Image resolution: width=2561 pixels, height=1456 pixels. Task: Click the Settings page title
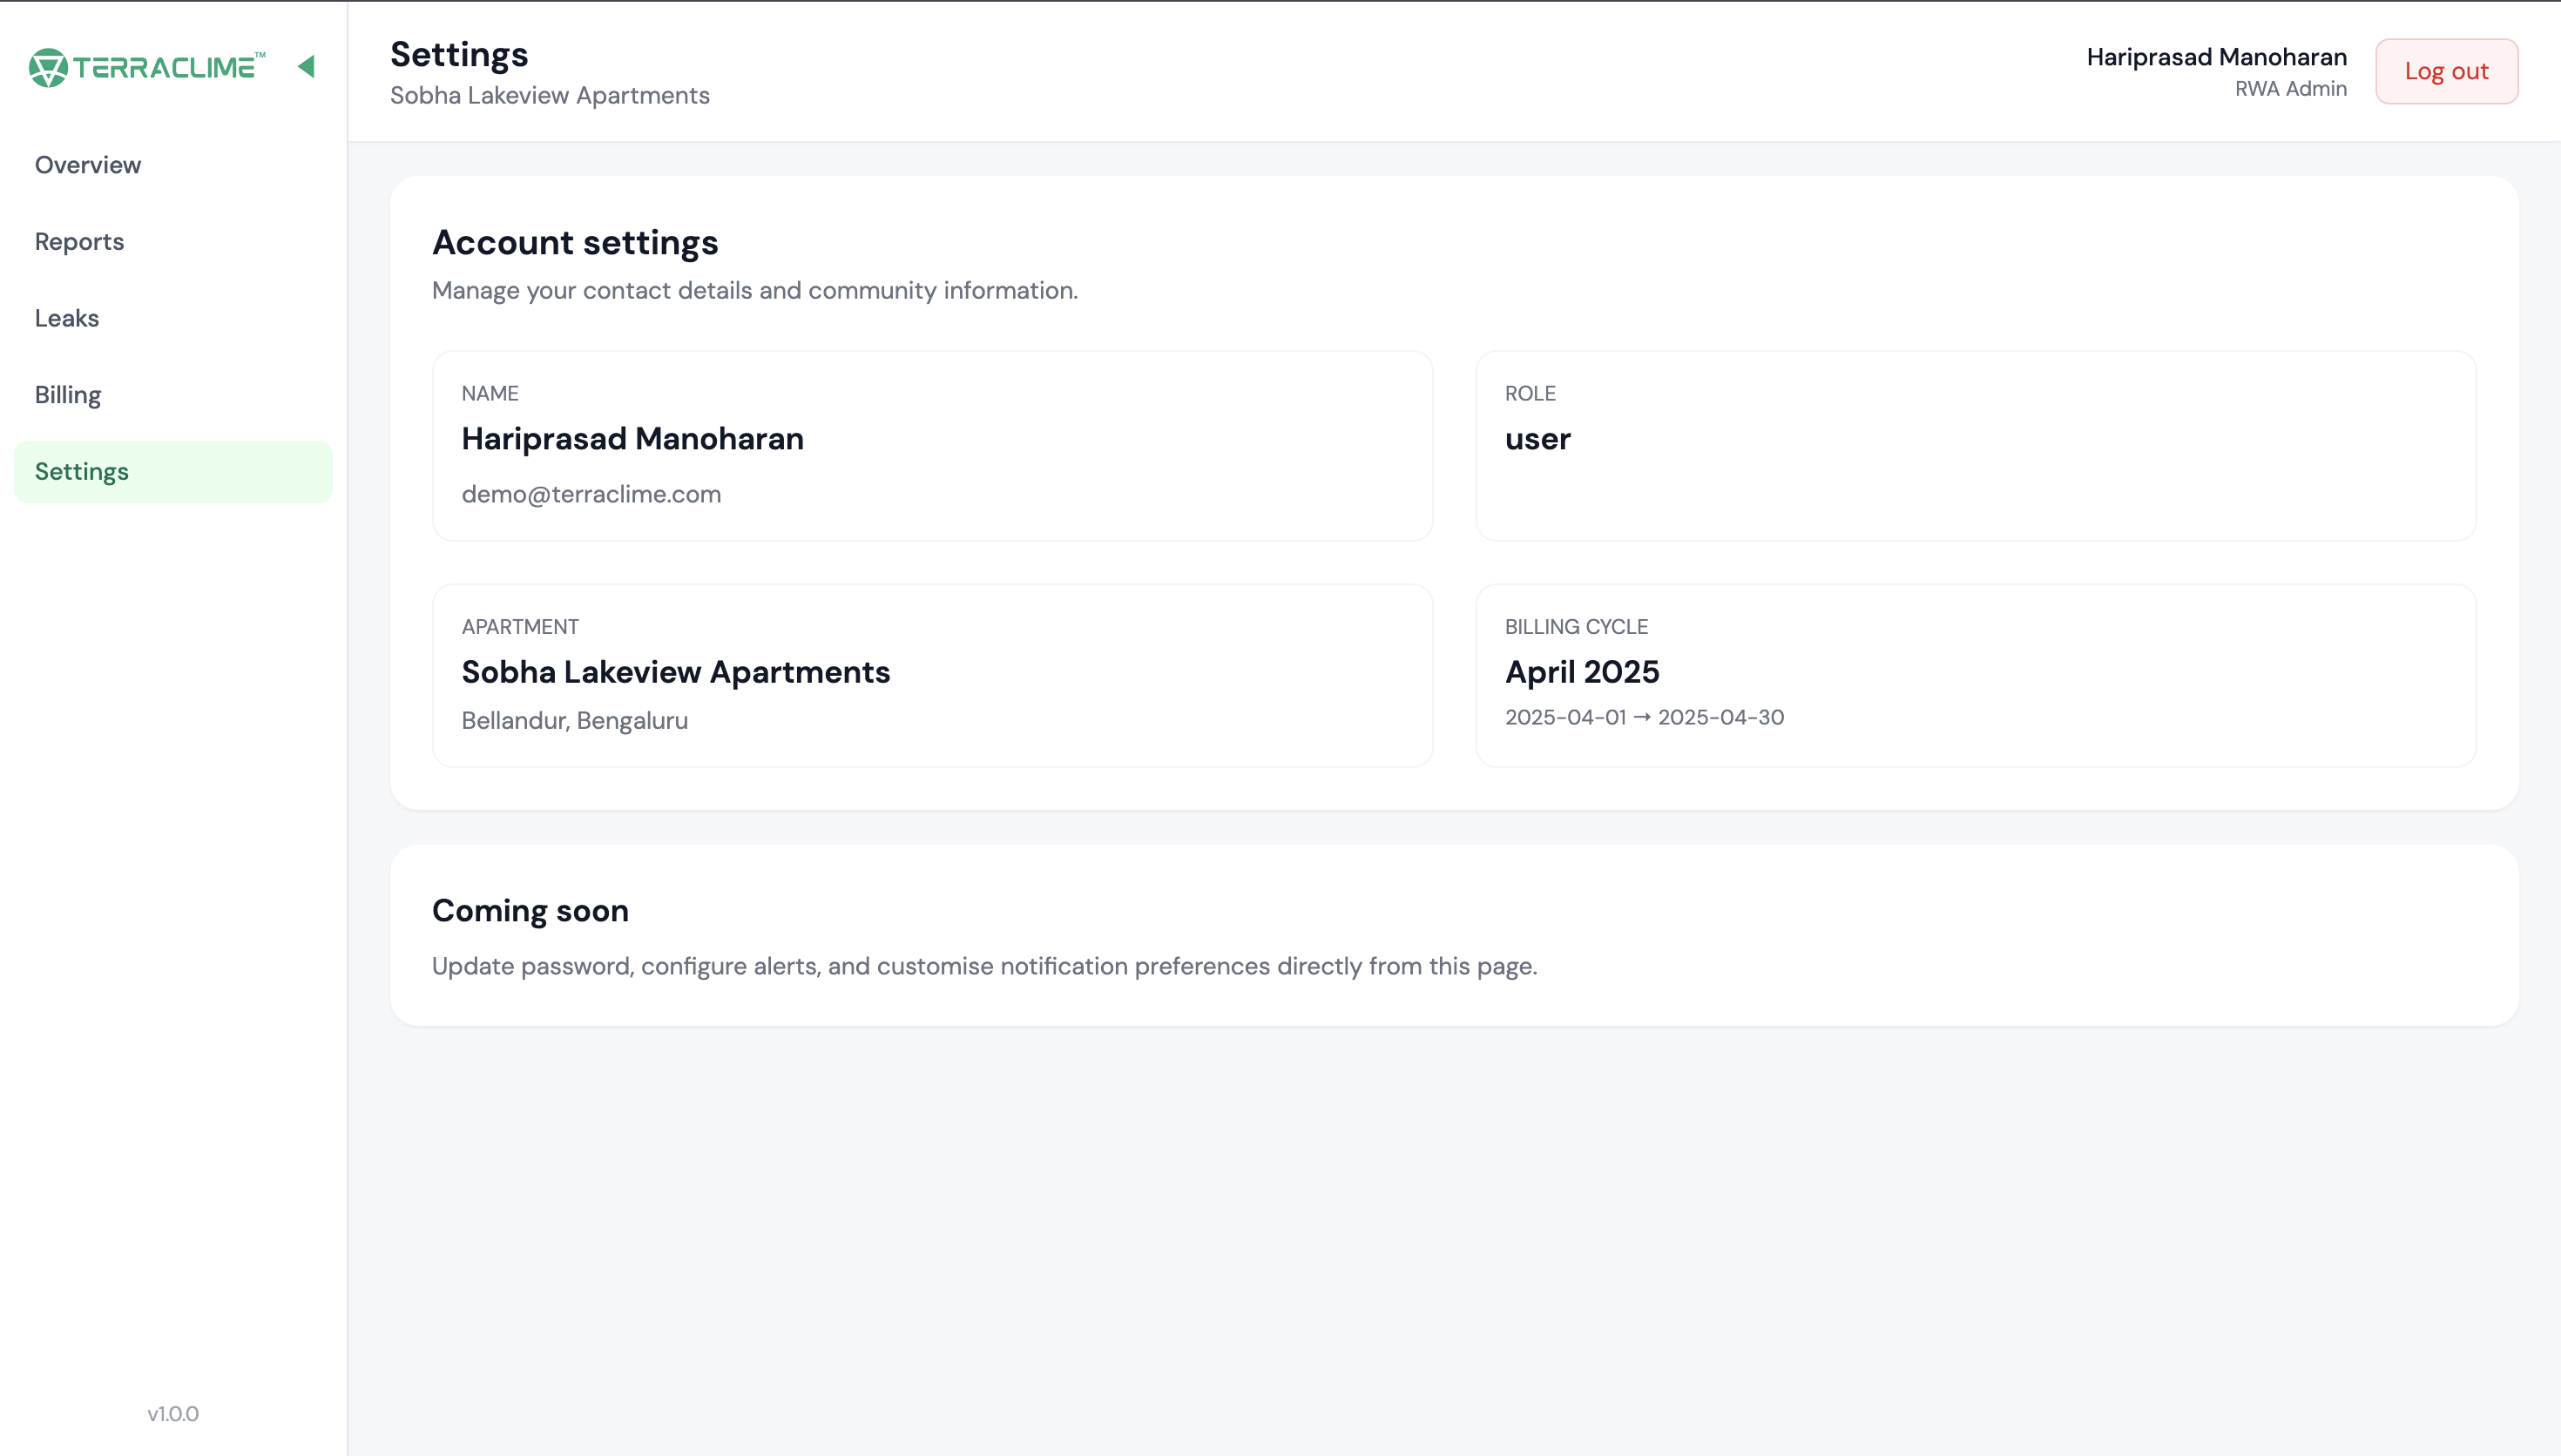tap(459, 55)
